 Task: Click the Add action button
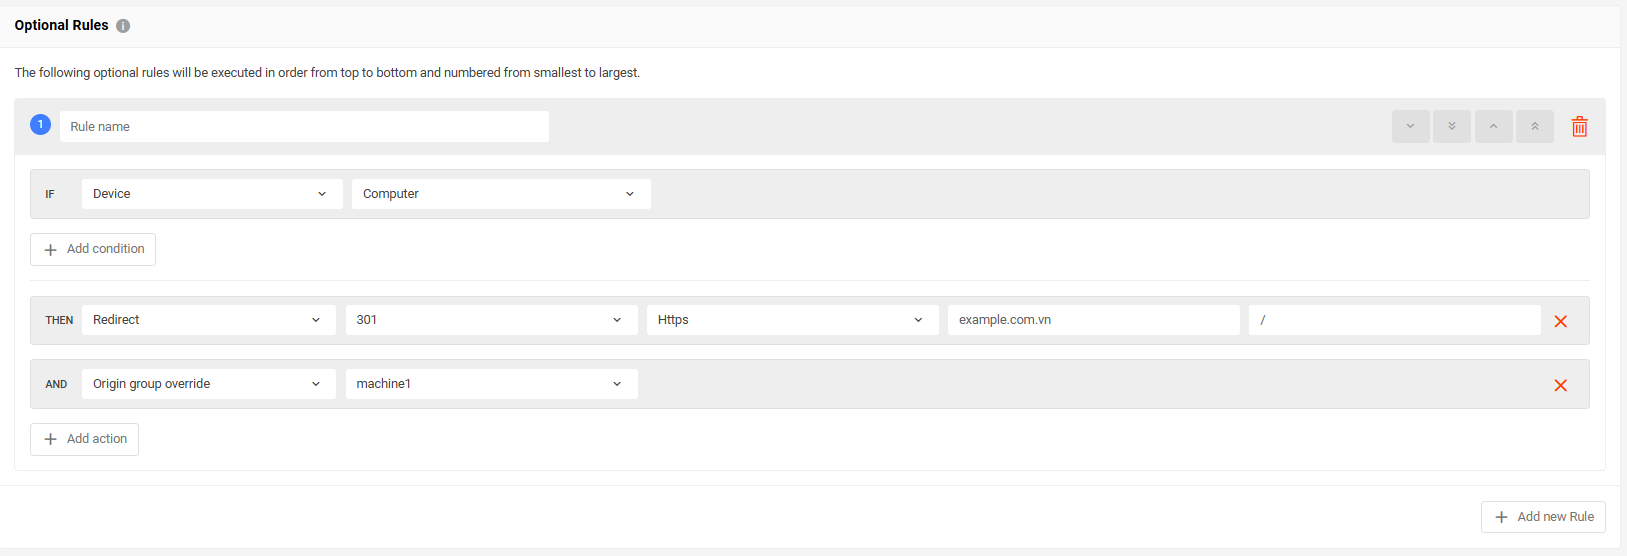[84, 439]
